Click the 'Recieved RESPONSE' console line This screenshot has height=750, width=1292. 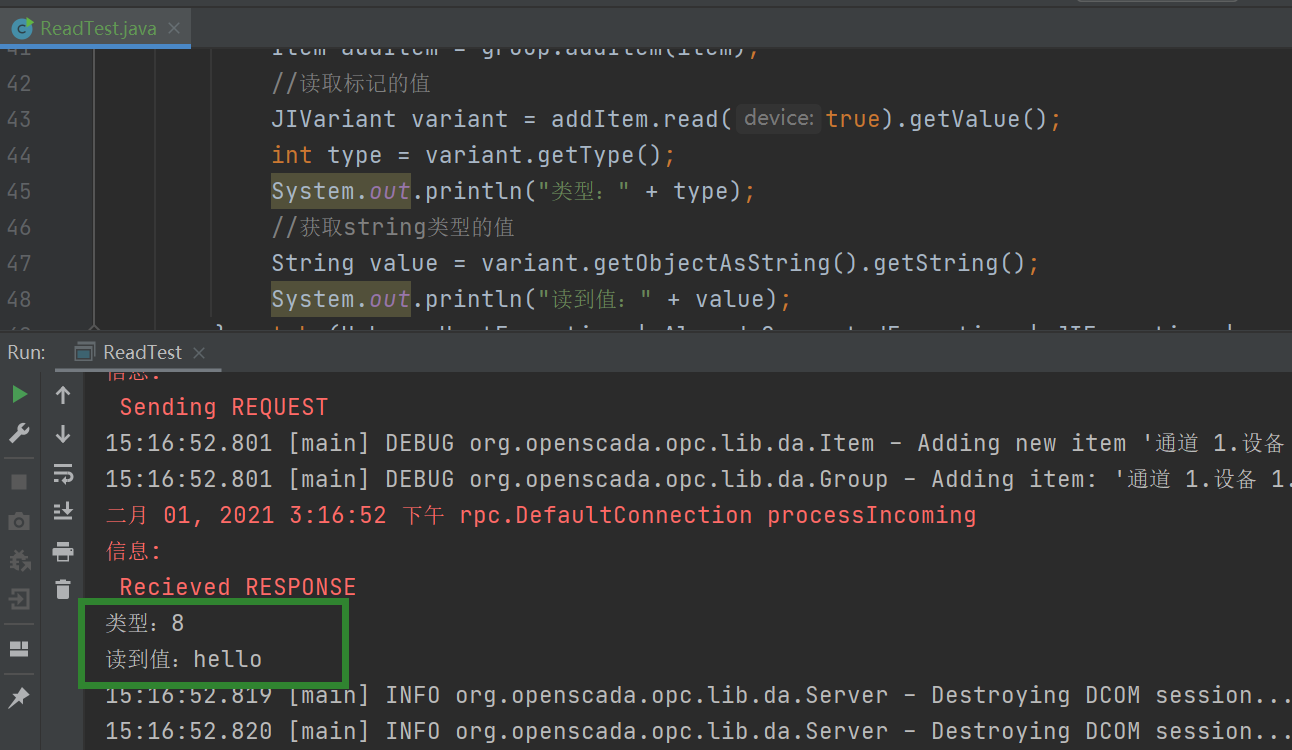tap(238, 587)
